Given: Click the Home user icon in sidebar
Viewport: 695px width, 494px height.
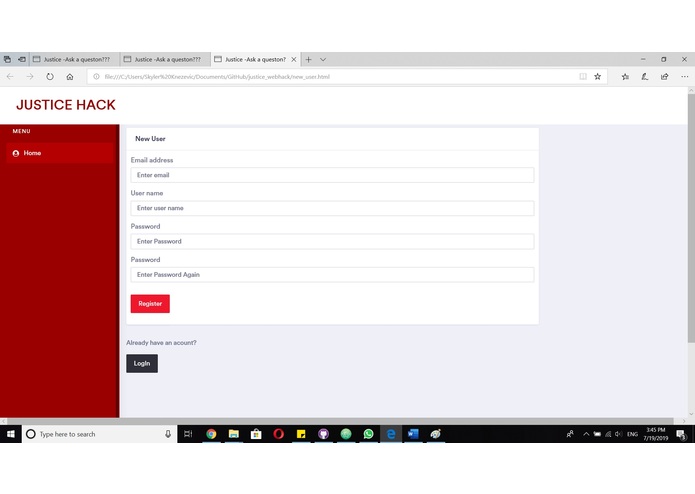Looking at the screenshot, I should pyautogui.click(x=16, y=153).
